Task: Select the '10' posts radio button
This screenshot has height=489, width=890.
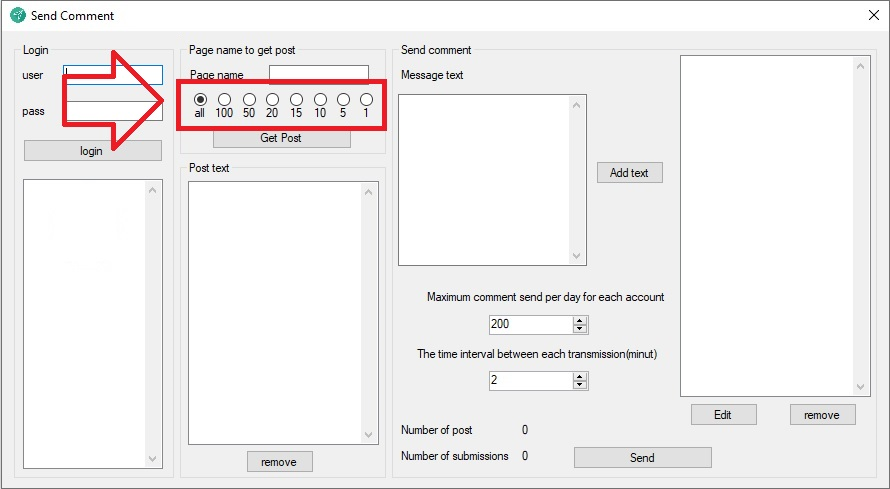Action: 320,99
